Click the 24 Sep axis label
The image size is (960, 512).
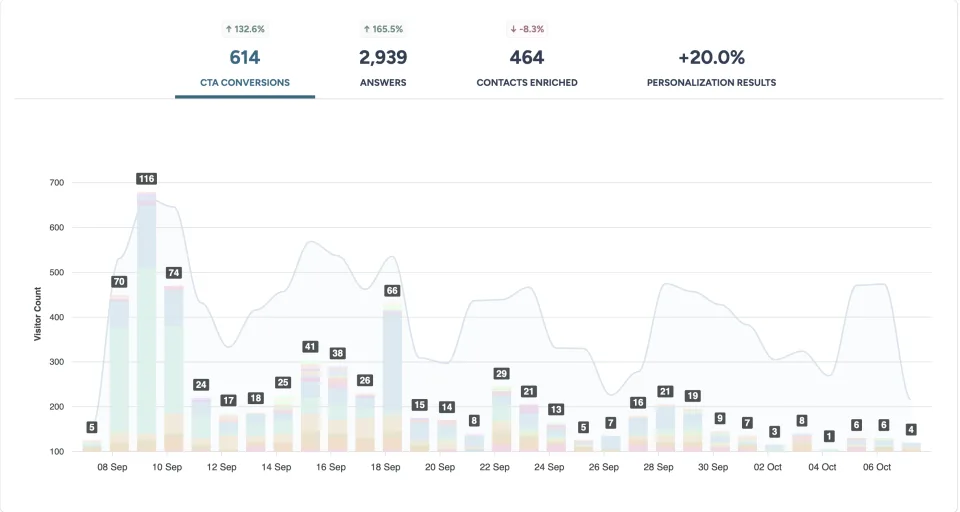point(549,467)
